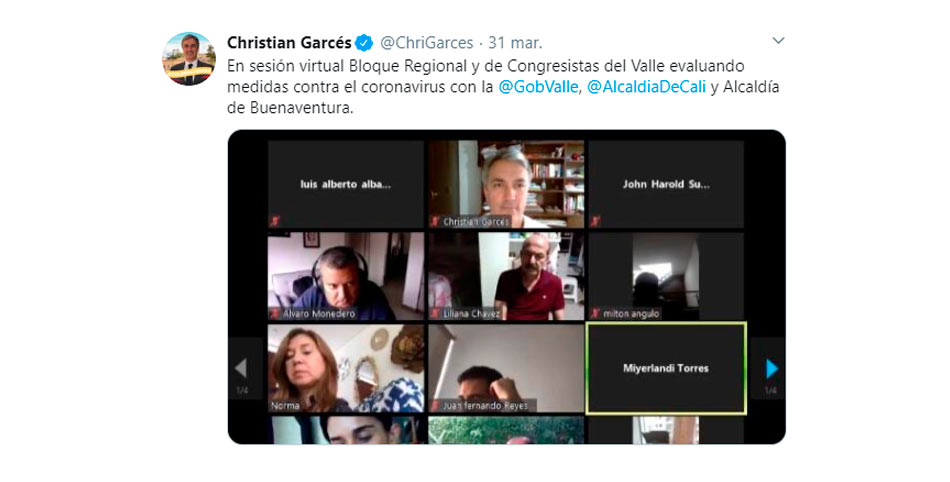Screen dimensions: 950x482
Task: Click muted mic icon on luis alberto tile
Action: pyautogui.click(x=274, y=222)
